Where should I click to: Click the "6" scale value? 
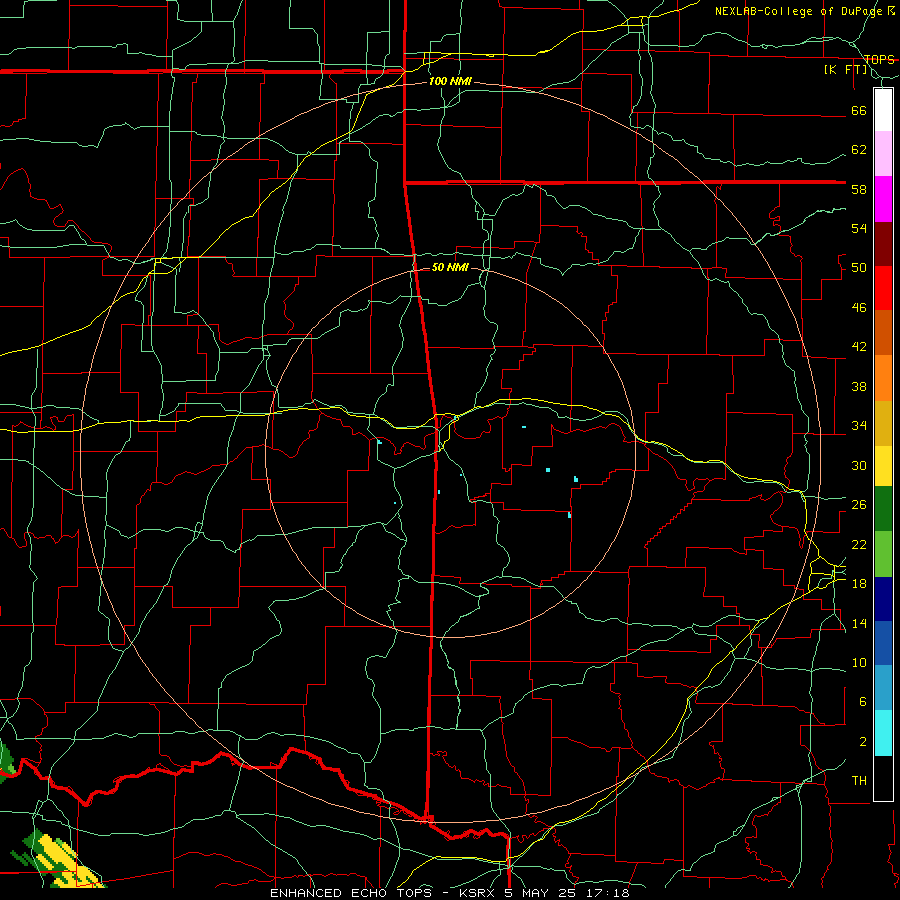pyautogui.click(x=863, y=702)
